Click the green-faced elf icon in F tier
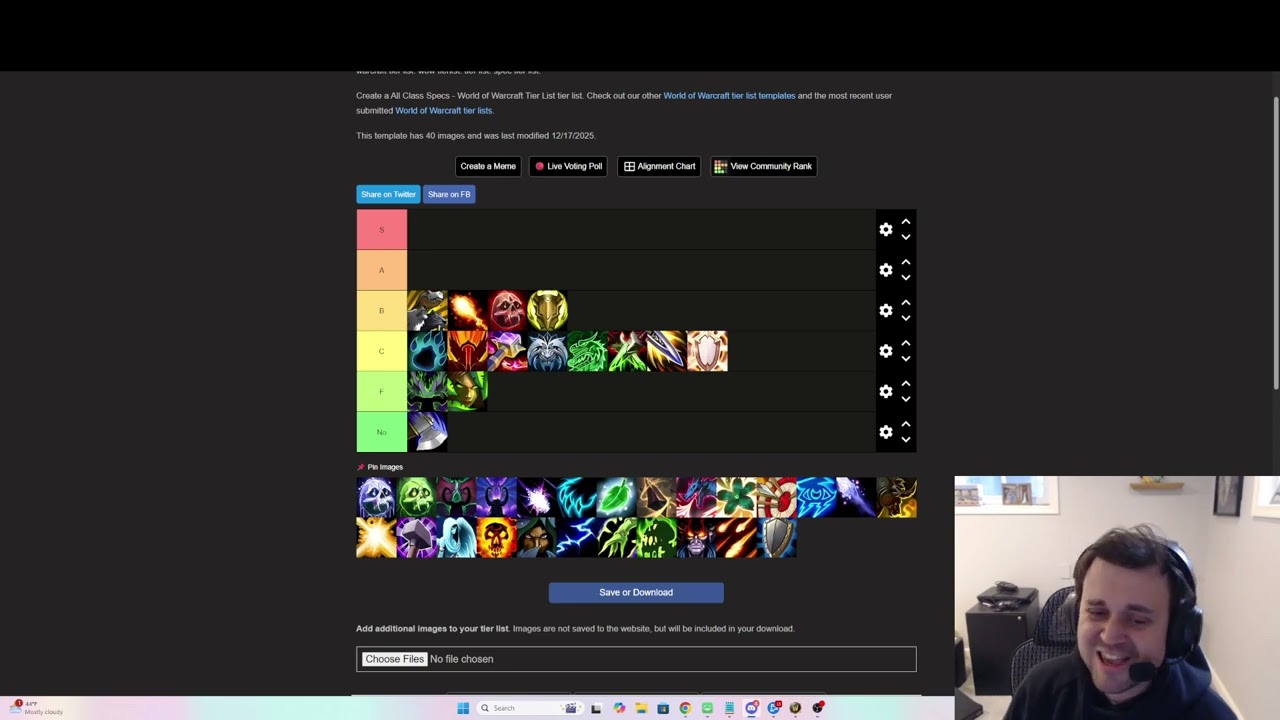The width and height of the screenshot is (1280, 720). point(467,391)
